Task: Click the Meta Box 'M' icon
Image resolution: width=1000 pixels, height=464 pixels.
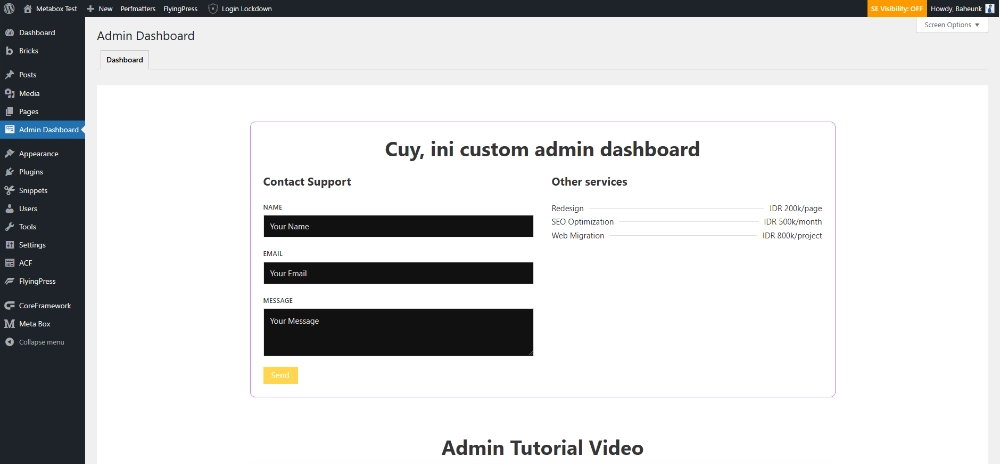Action: point(10,324)
